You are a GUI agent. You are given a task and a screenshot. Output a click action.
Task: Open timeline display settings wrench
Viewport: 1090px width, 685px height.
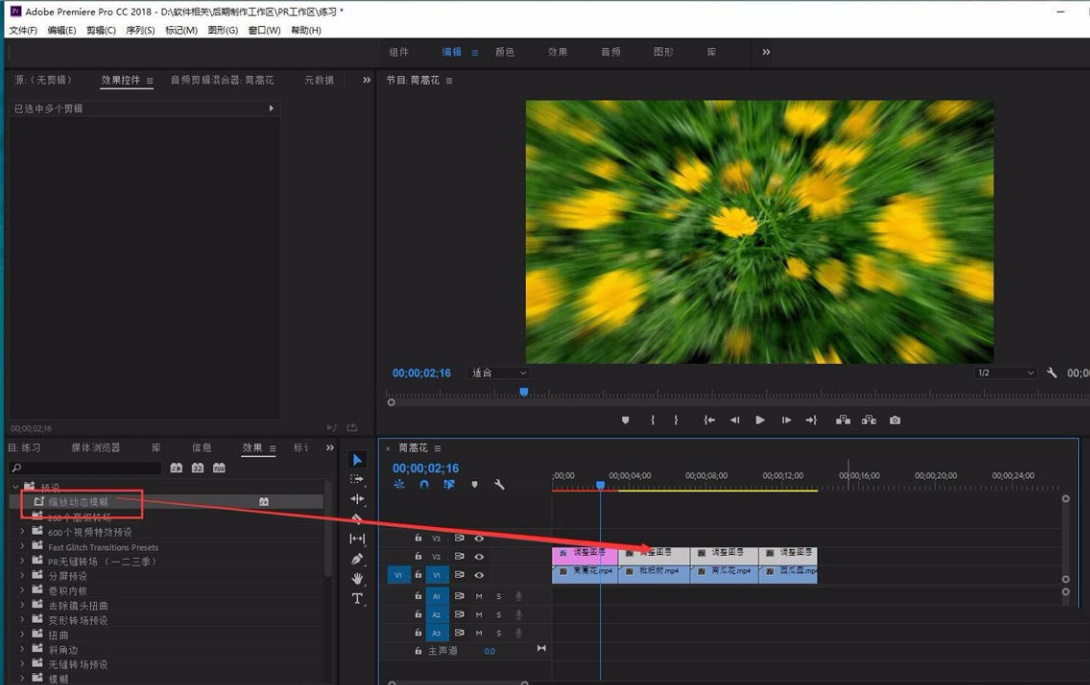click(x=499, y=485)
